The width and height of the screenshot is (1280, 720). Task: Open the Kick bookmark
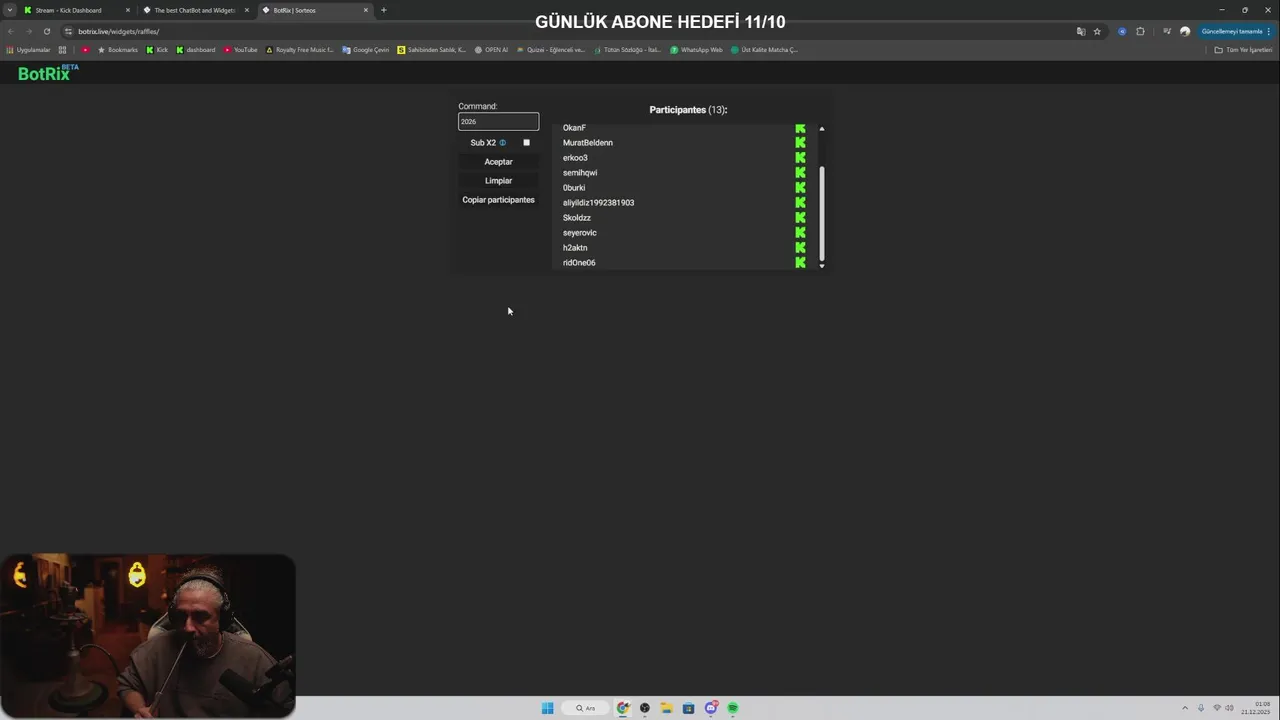pyautogui.click(x=157, y=50)
